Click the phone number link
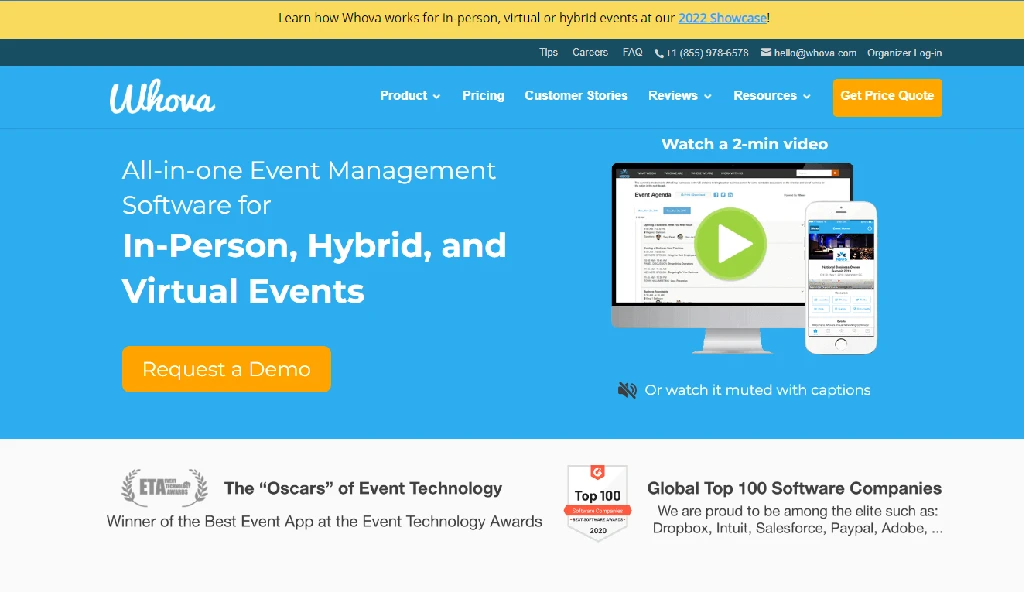The image size is (1024, 600). point(707,53)
